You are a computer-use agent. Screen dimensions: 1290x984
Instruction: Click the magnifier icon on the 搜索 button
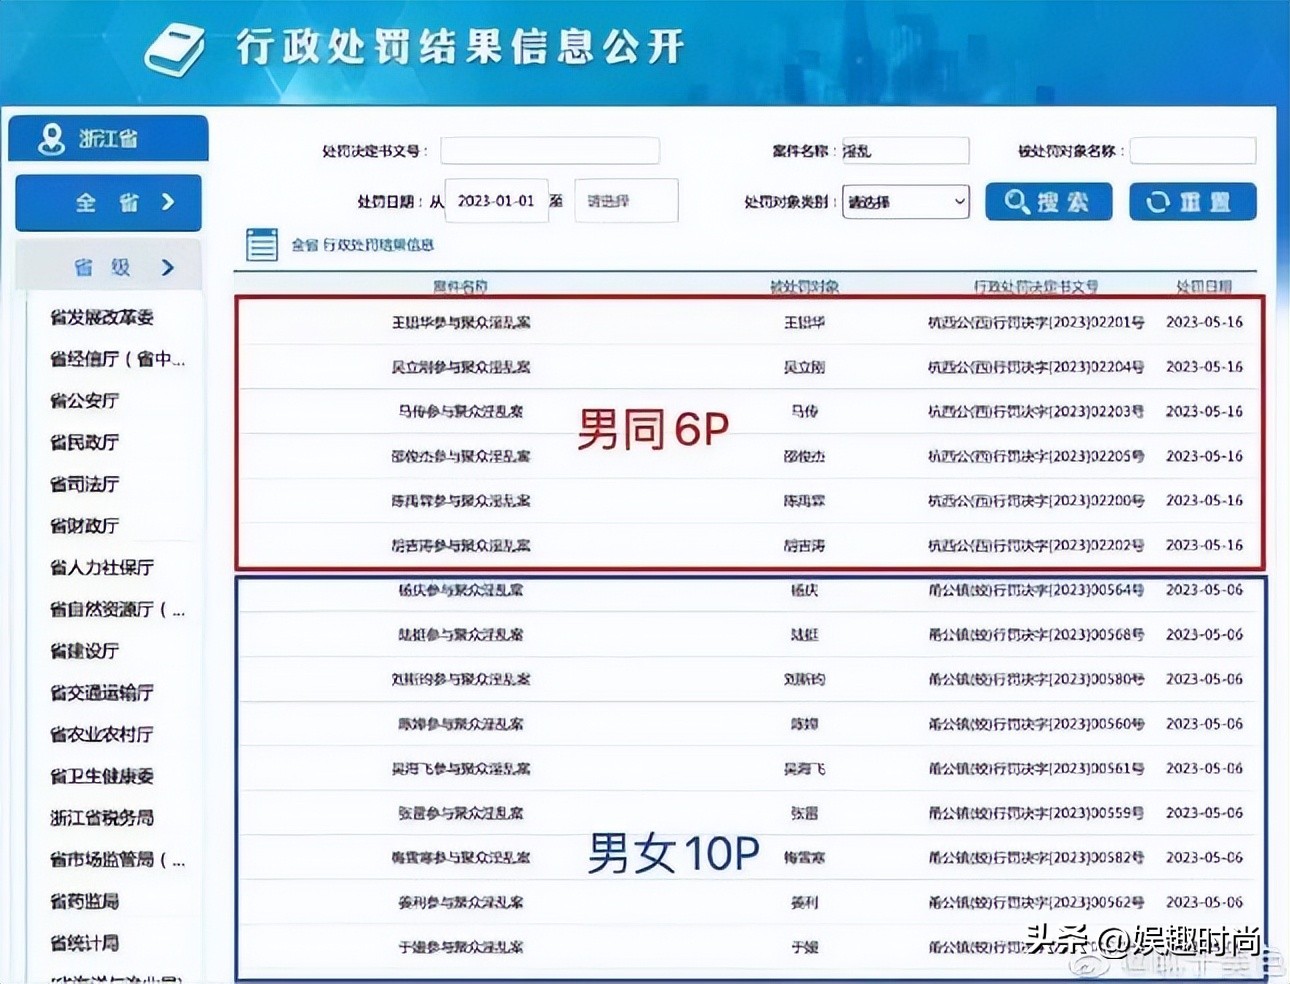coord(1018,201)
